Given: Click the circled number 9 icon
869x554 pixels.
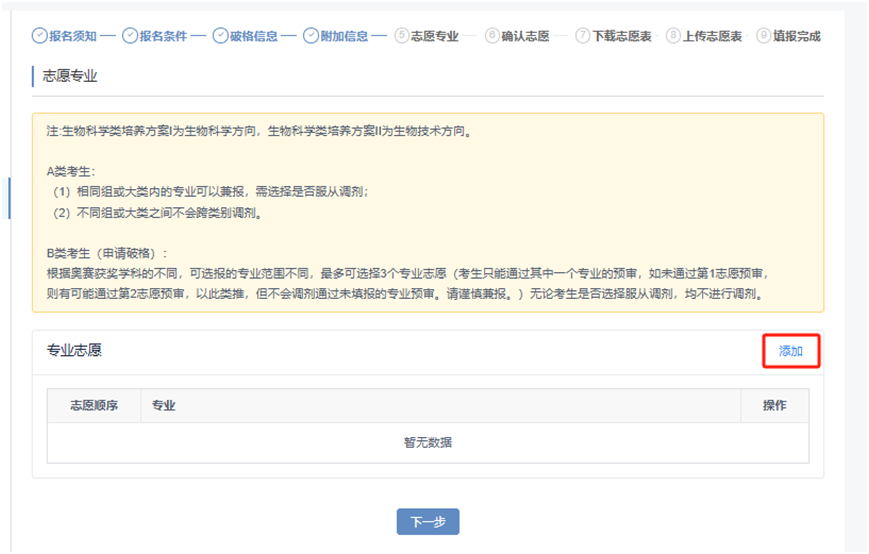Looking at the screenshot, I should pos(763,35).
